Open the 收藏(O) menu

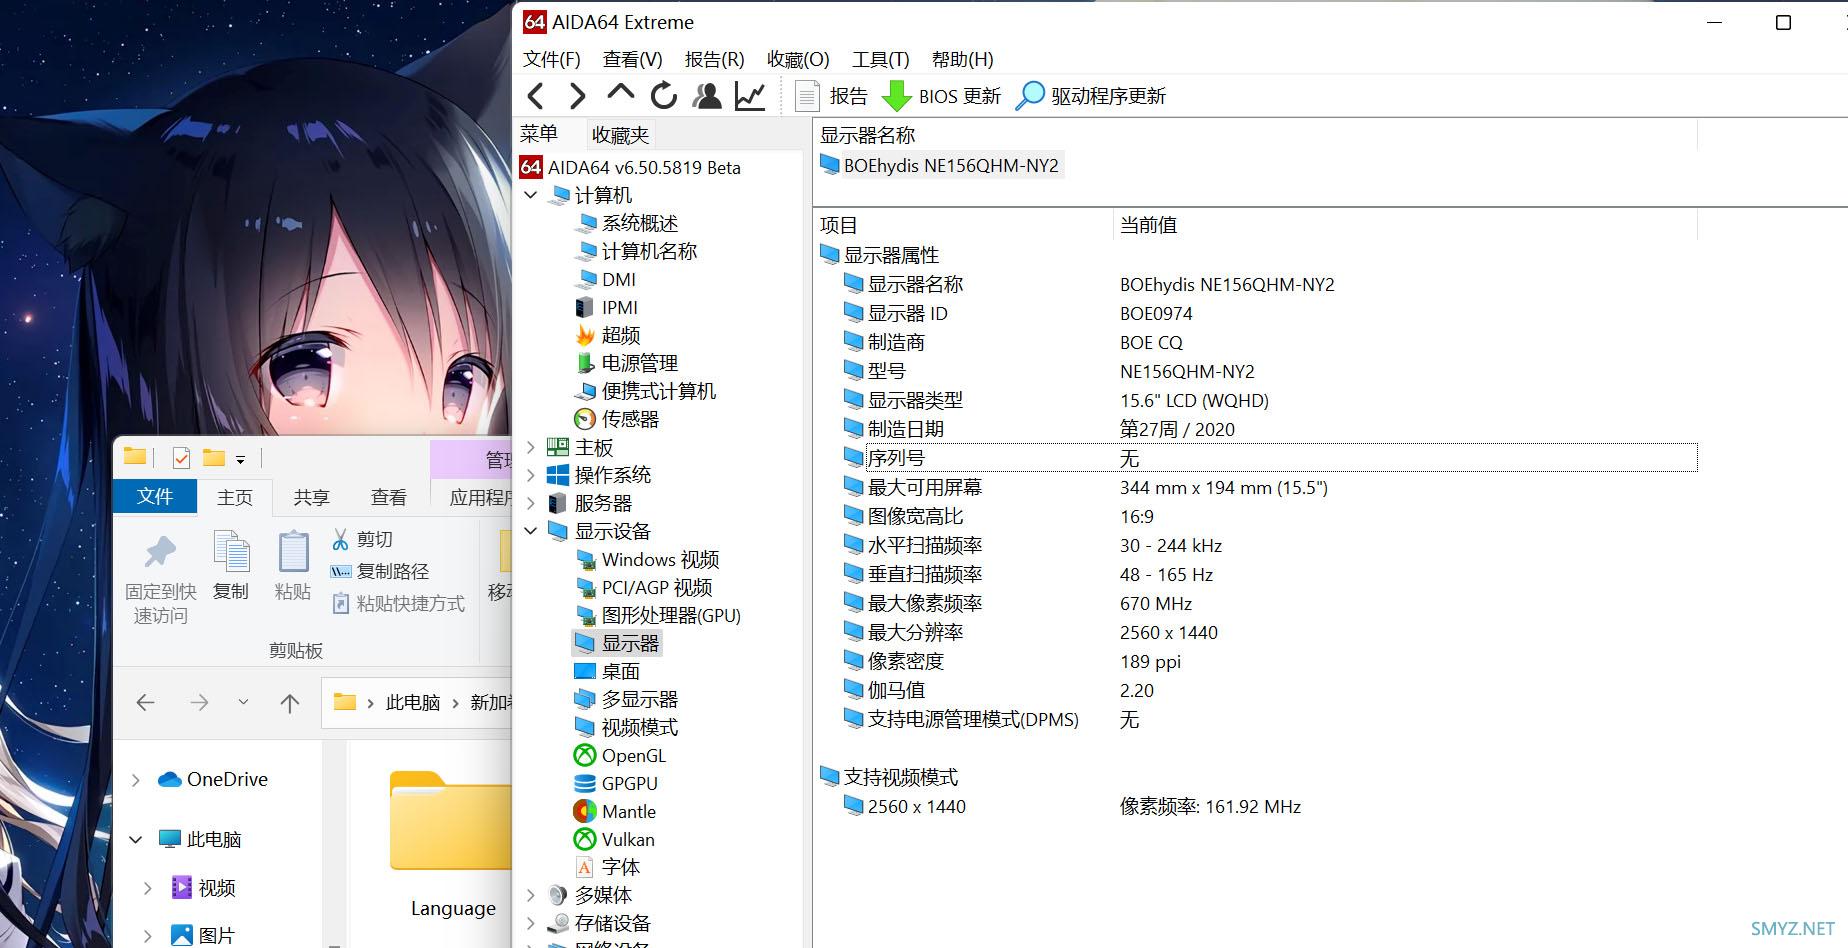click(798, 59)
